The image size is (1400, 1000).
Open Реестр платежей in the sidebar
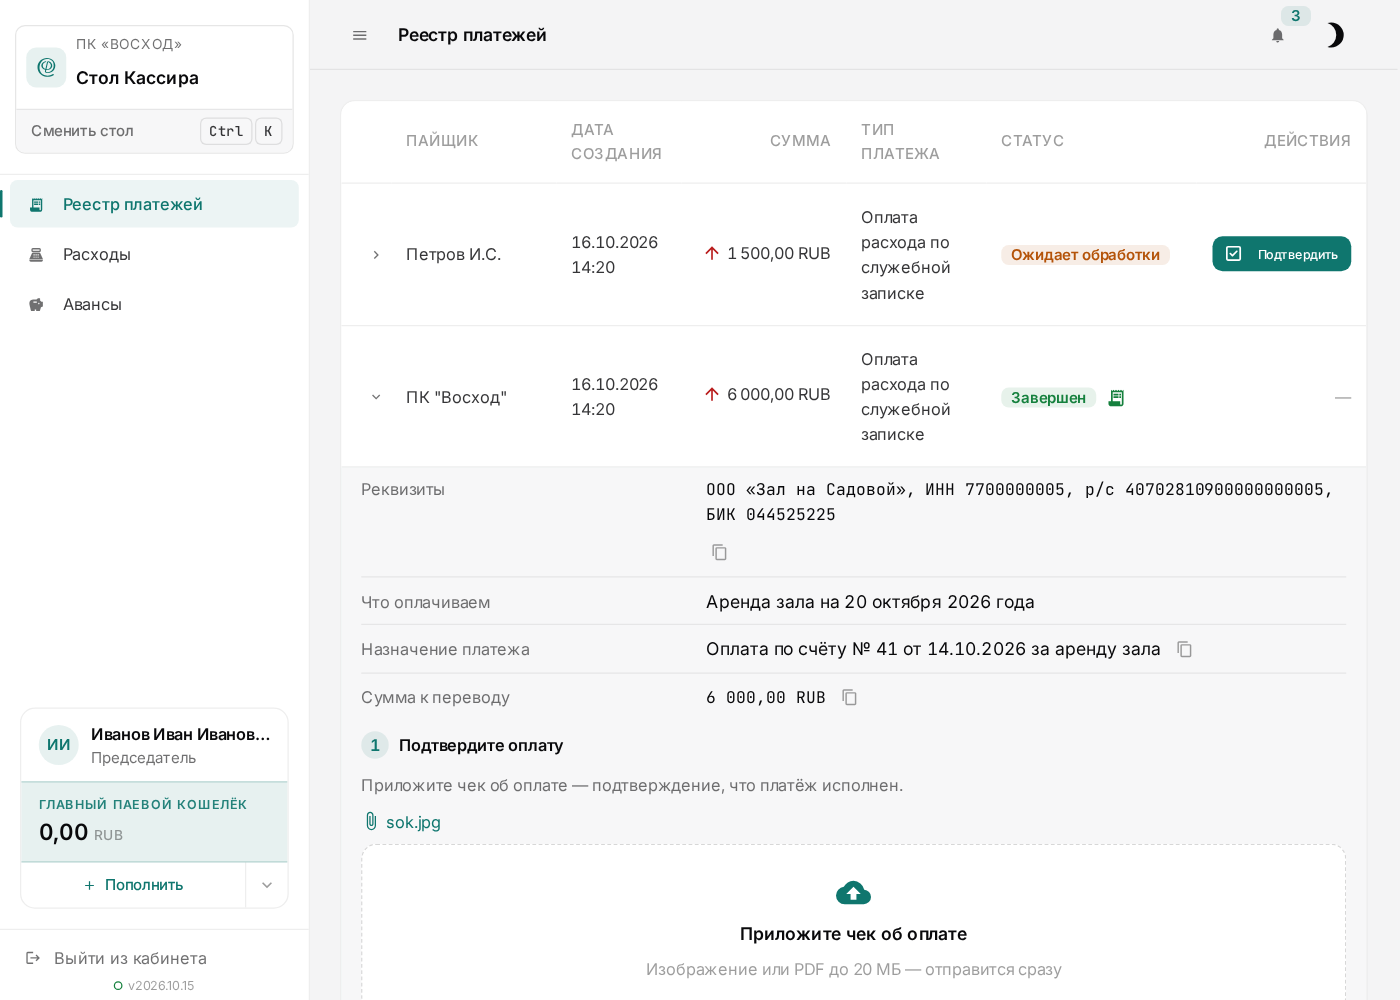pyautogui.click(x=155, y=204)
